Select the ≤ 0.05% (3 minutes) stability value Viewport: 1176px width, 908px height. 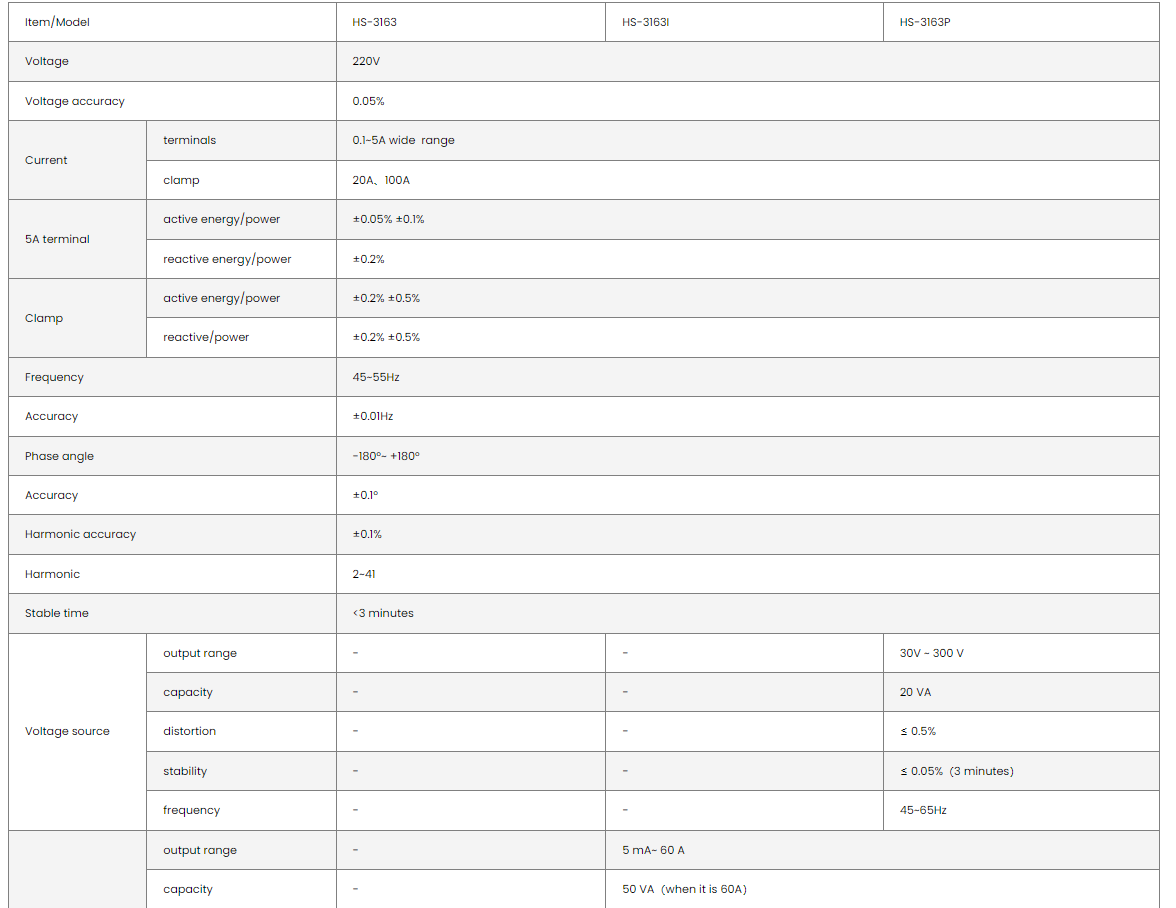(x=956, y=771)
